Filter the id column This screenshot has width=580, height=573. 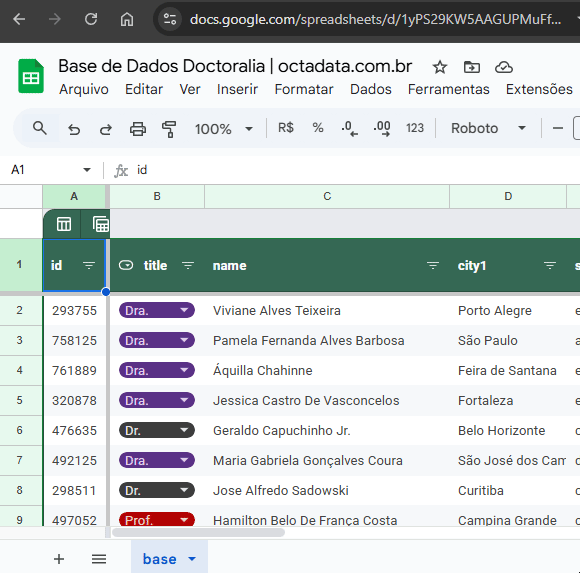pyautogui.click(x=89, y=265)
